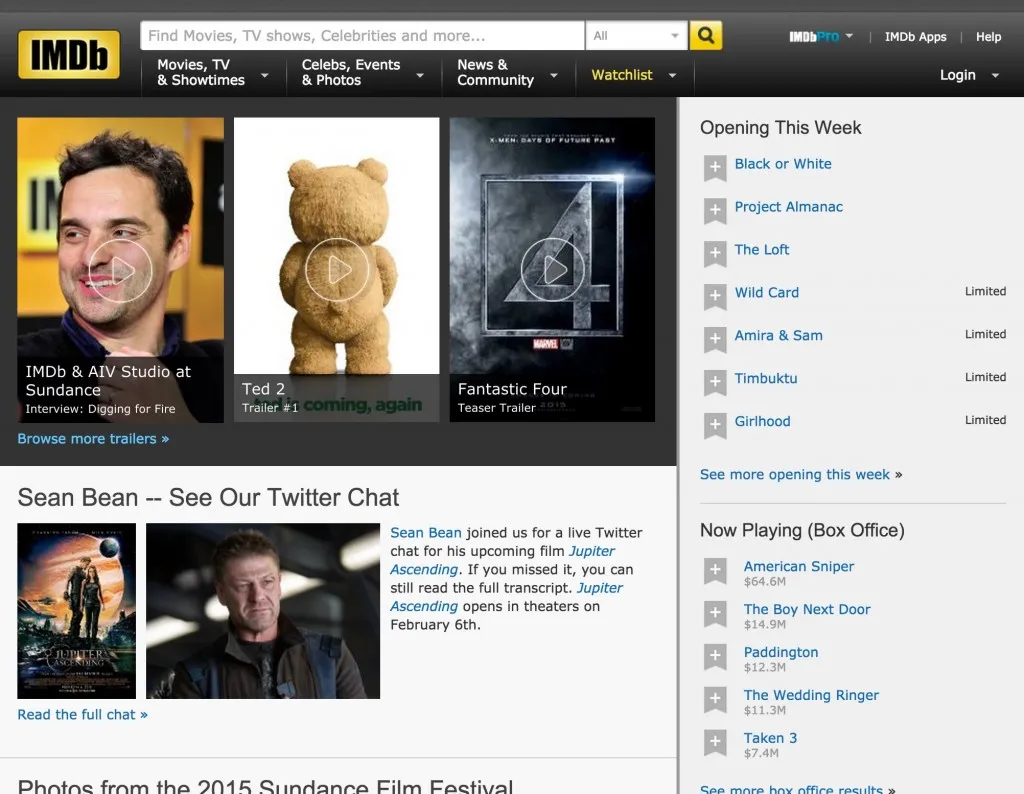Add American Sniper to watchlist
Image resolution: width=1024 pixels, height=794 pixels.
point(715,570)
